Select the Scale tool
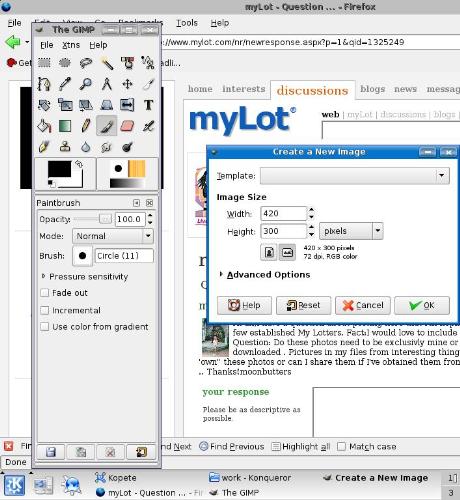The width and height of the screenshot is (460, 500). (x=65, y=105)
